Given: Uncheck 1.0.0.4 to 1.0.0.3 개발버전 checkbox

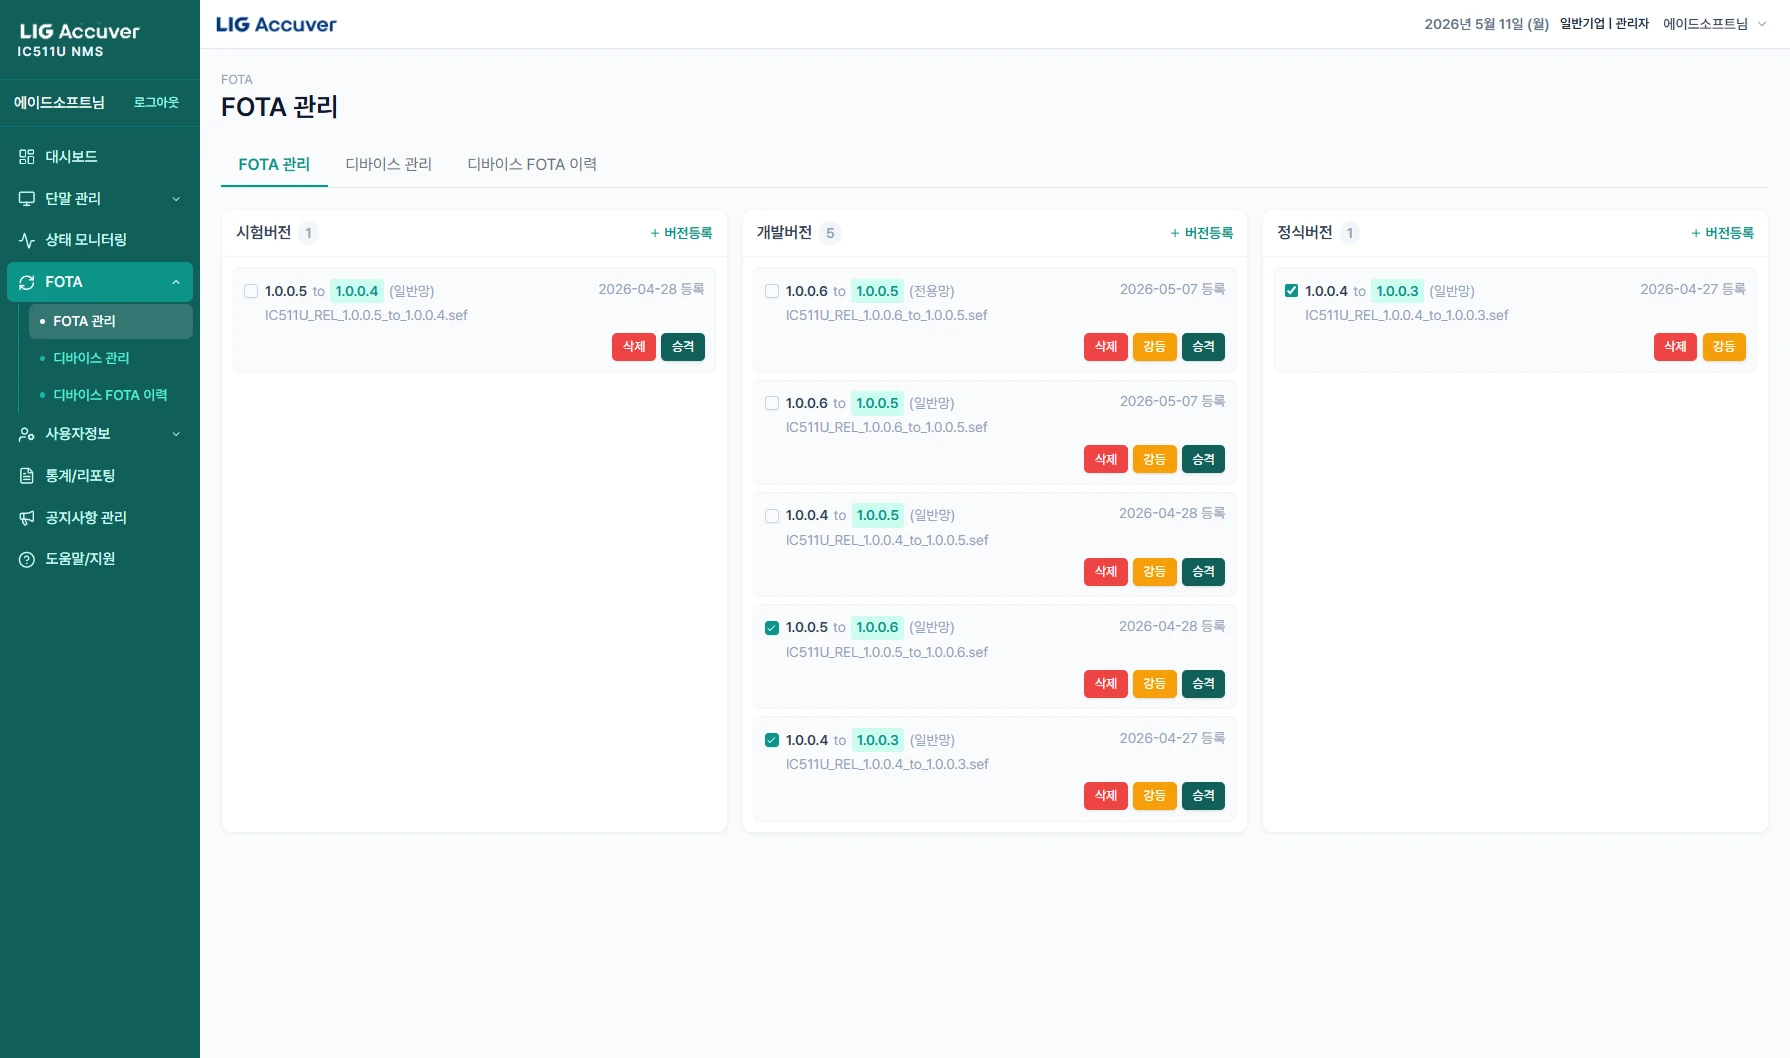Looking at the screenshot, I should point(772,740).
